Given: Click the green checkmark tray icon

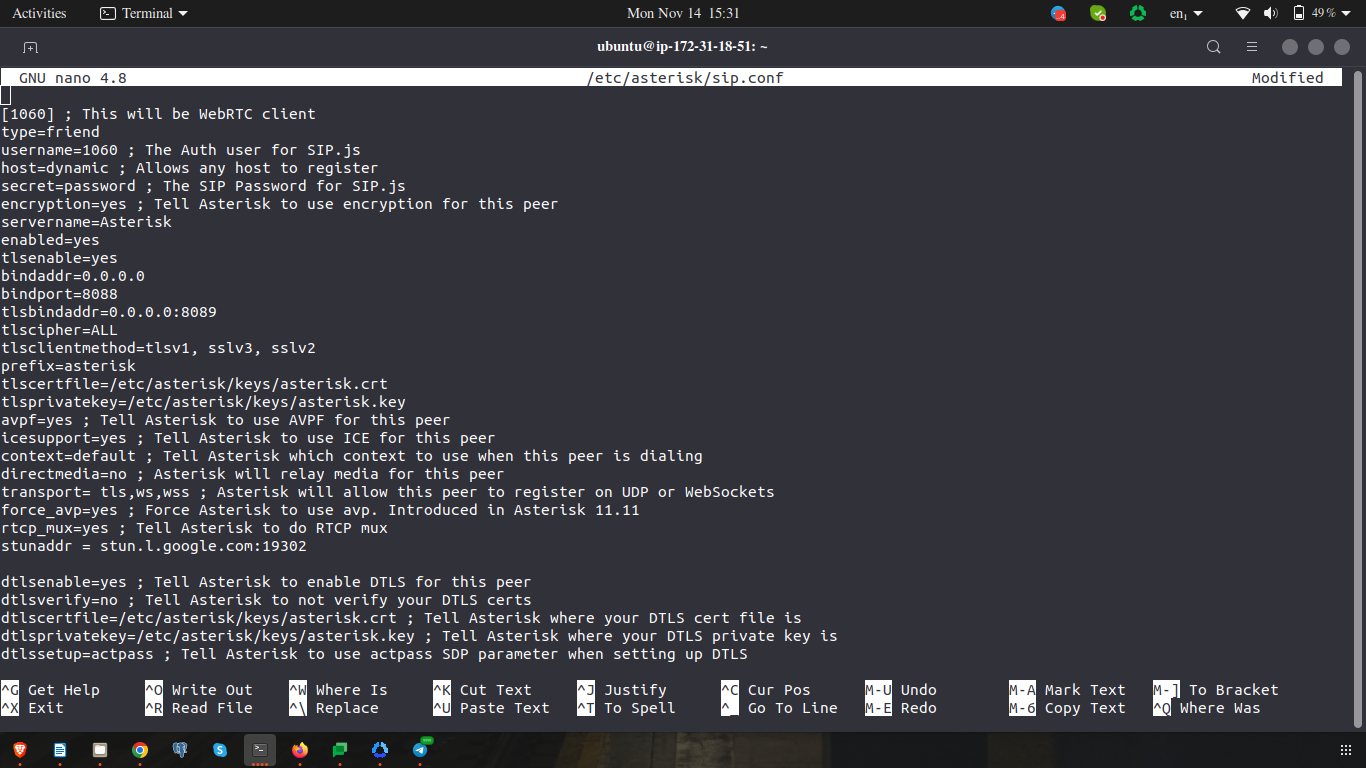Looking at the screenshot, I should pyautogui.click(x=1098, y=13).
